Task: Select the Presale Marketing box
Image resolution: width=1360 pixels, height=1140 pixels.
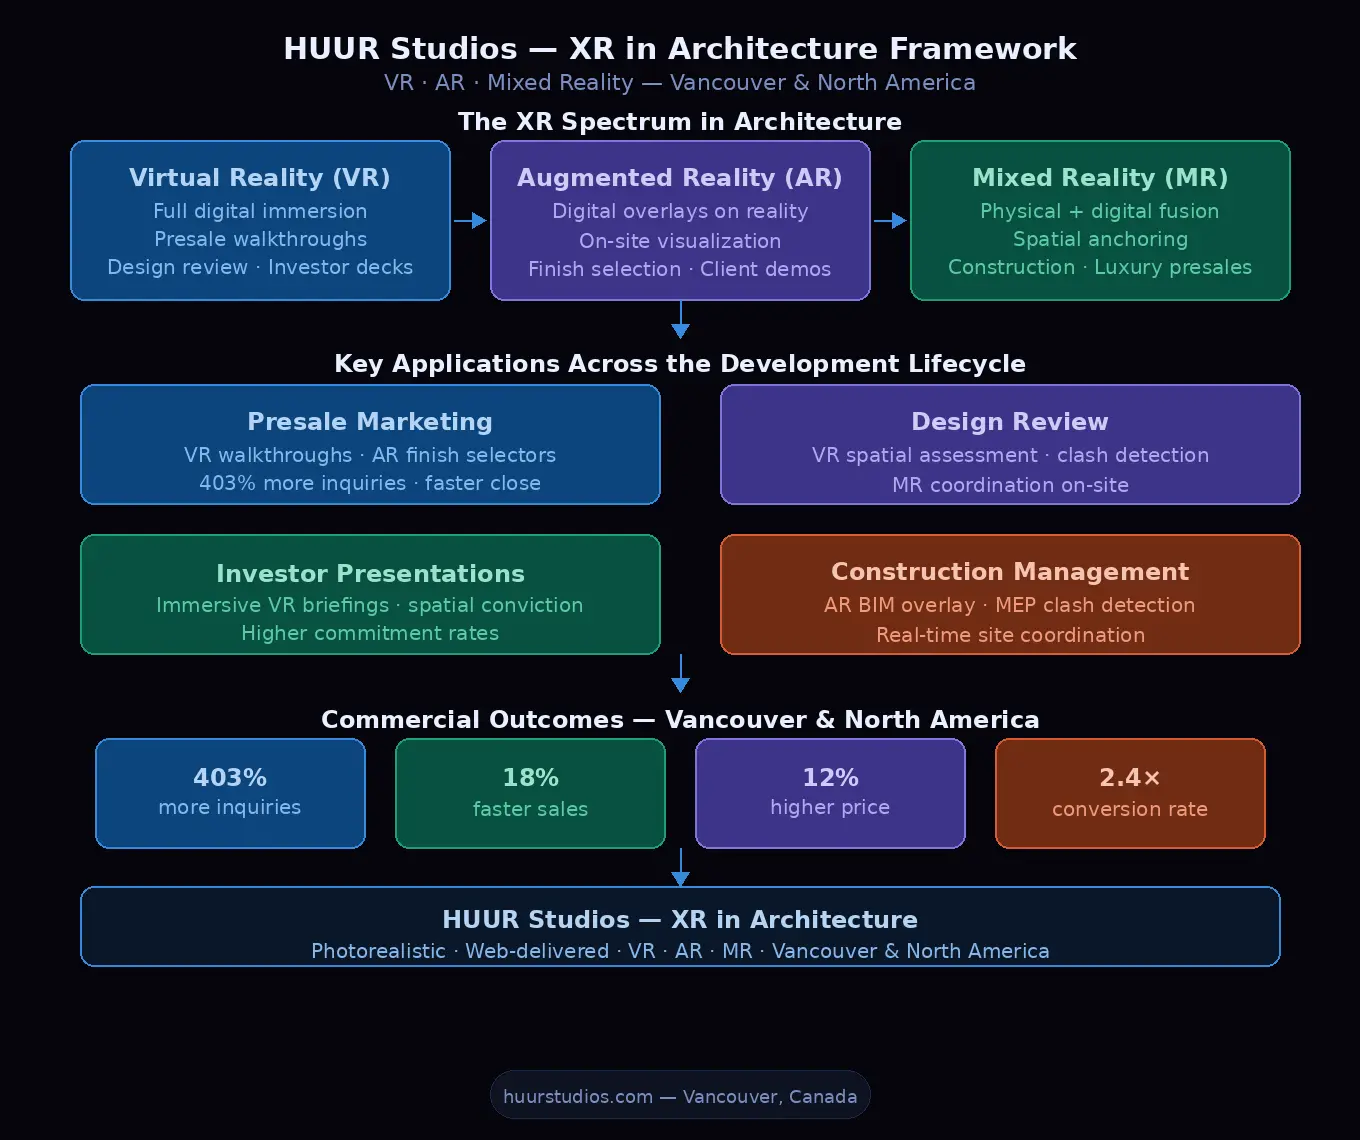Action: [370, 445]
